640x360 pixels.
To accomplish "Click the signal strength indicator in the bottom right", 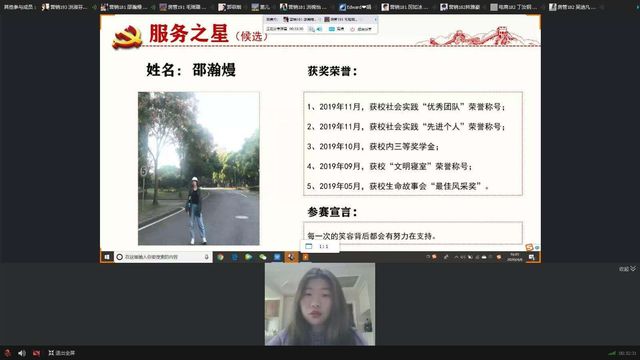I will [612, 353].
